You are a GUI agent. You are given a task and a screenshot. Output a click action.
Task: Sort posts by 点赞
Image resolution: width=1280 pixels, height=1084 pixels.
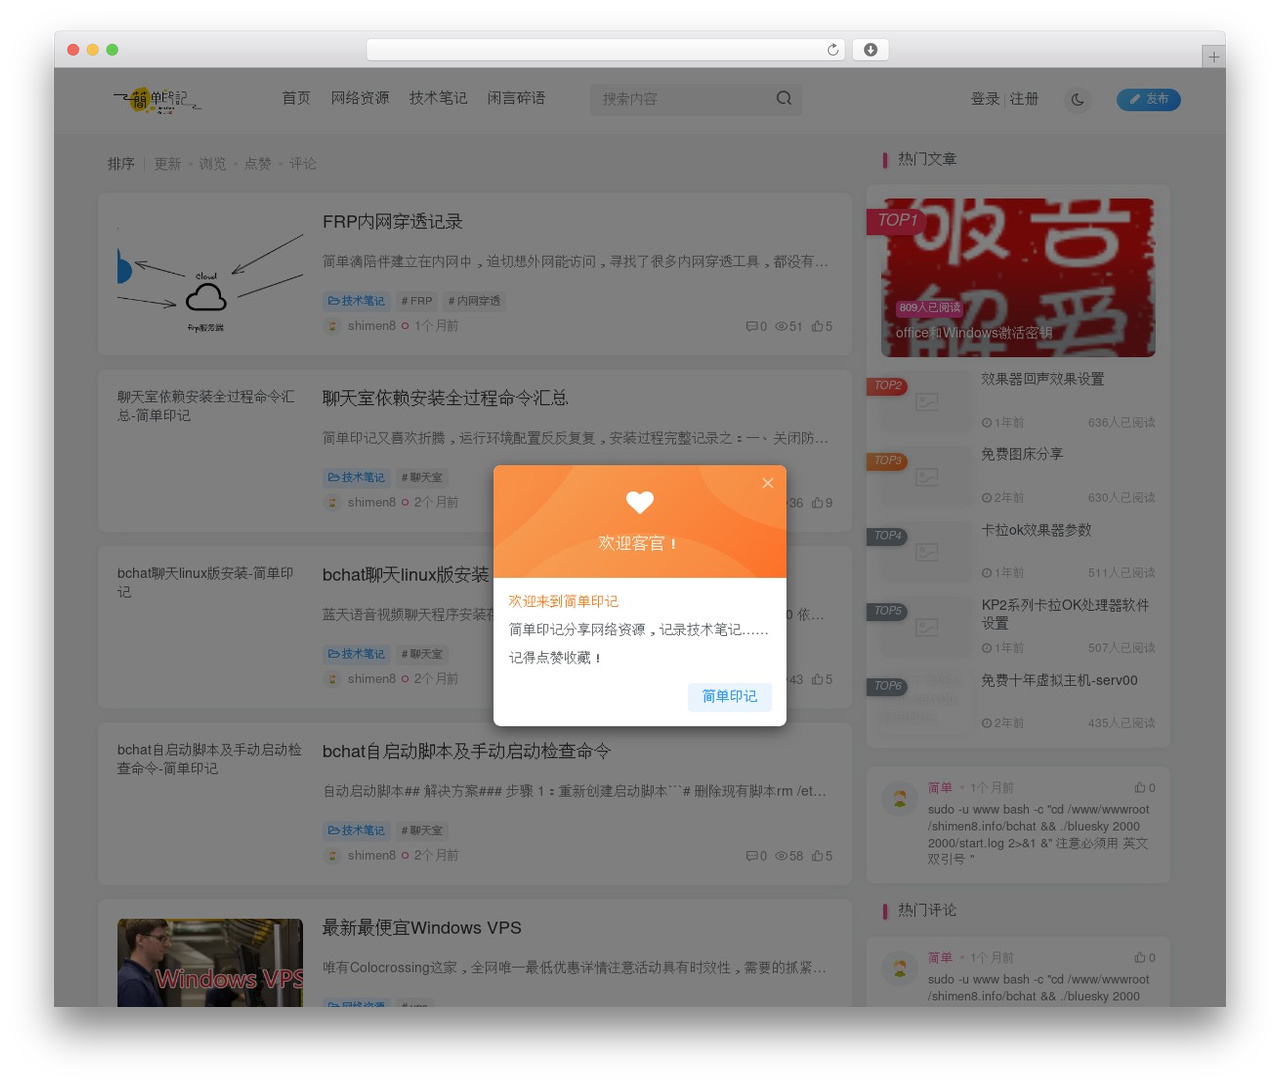257,164
